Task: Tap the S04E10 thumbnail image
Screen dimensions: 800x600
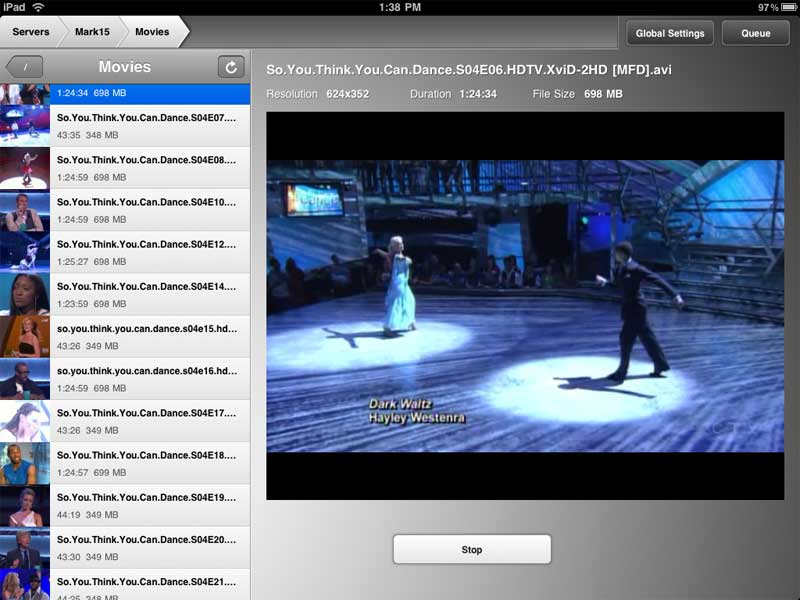Action: (25, 211)
